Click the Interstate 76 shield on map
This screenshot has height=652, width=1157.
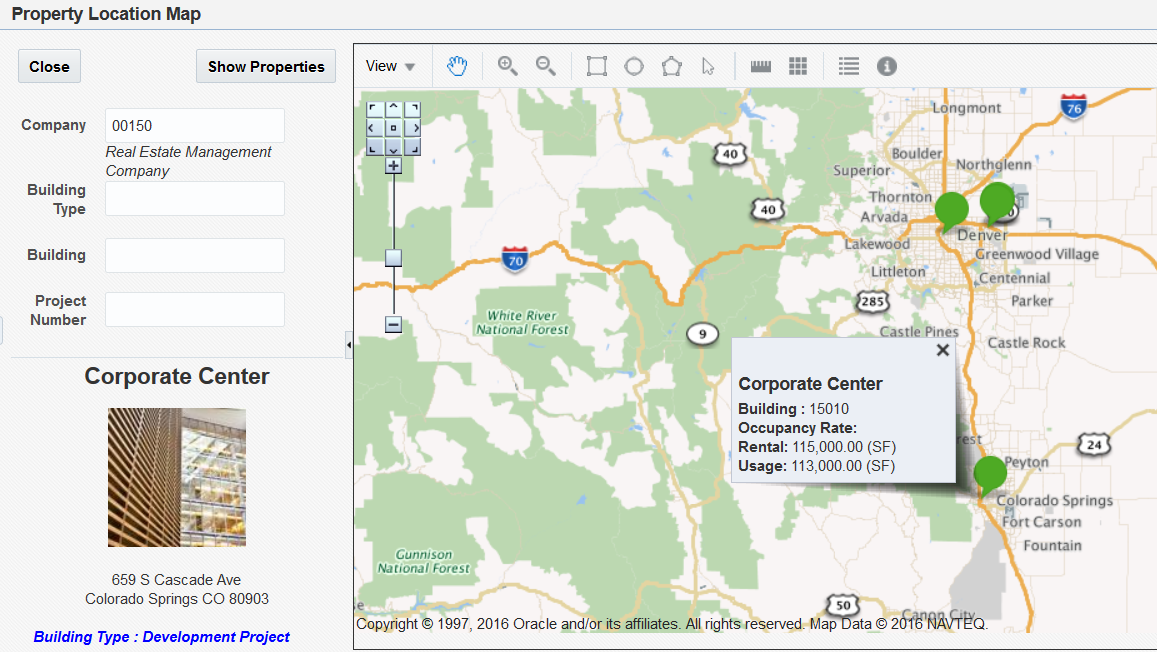[x=1074, y=107]
